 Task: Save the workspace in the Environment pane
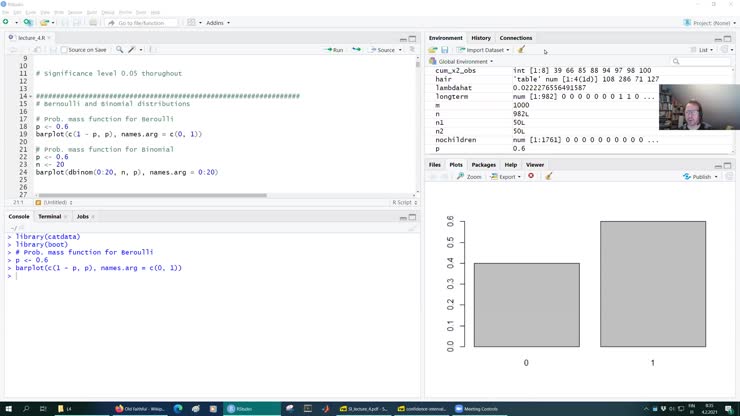(445, 50)
